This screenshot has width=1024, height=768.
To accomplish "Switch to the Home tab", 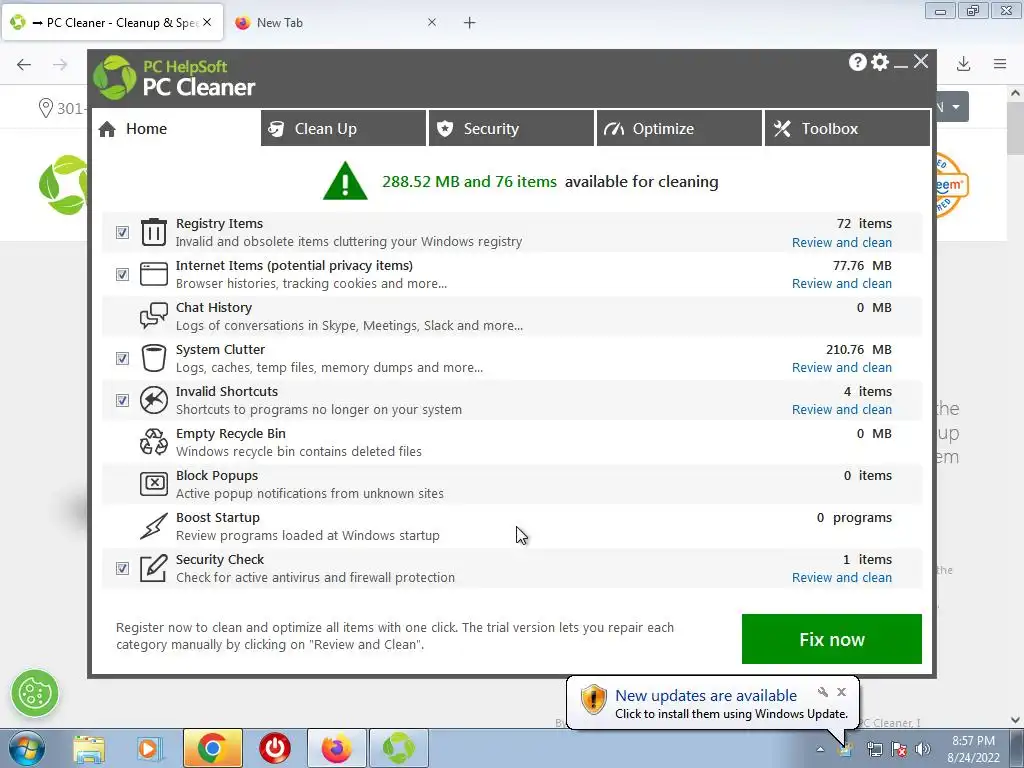I will pos(175,129).
